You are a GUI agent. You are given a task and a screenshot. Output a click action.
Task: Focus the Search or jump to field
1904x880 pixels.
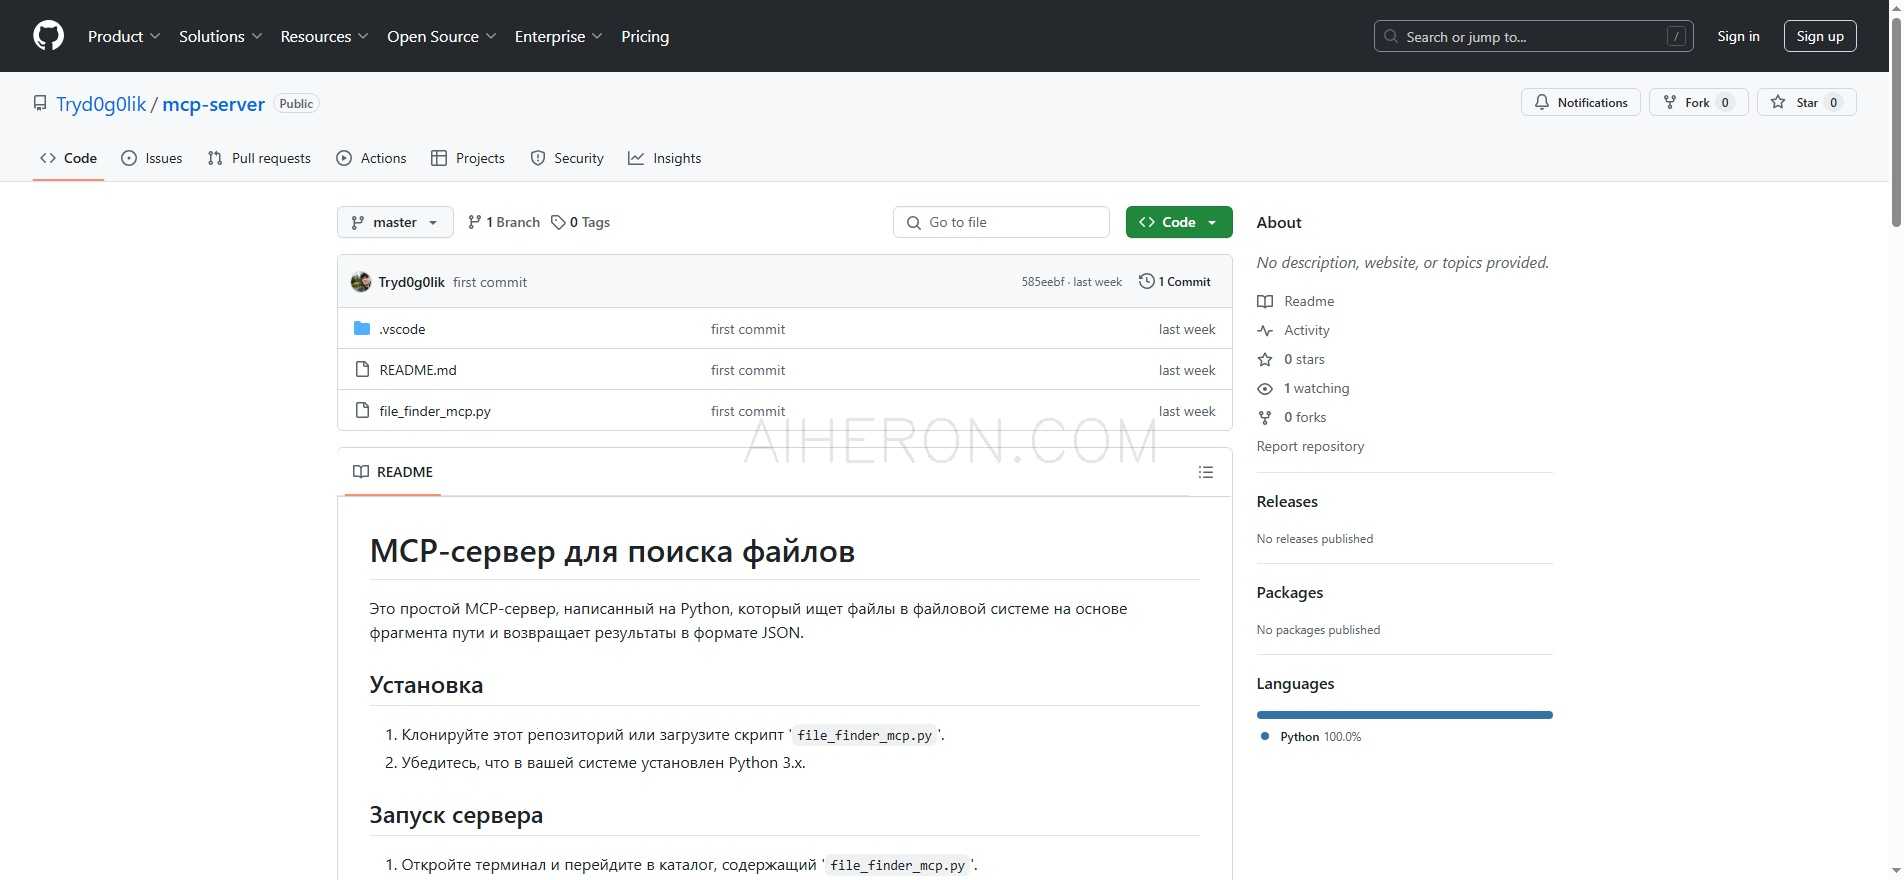tap(1533, 36)
